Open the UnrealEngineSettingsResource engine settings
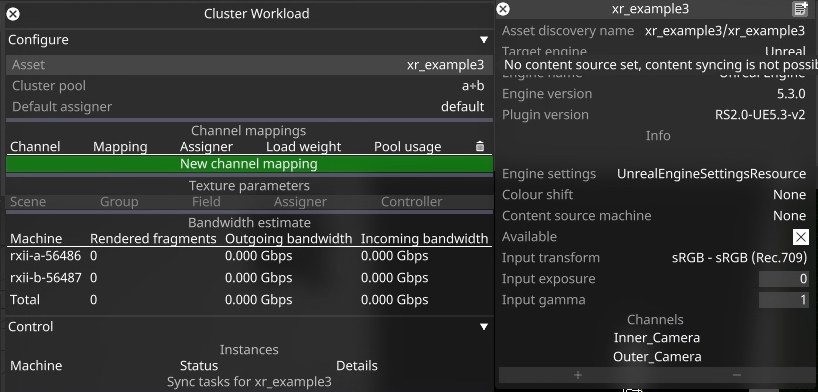Viewport: 818px width, 392px height. click(x=712, y=174)
